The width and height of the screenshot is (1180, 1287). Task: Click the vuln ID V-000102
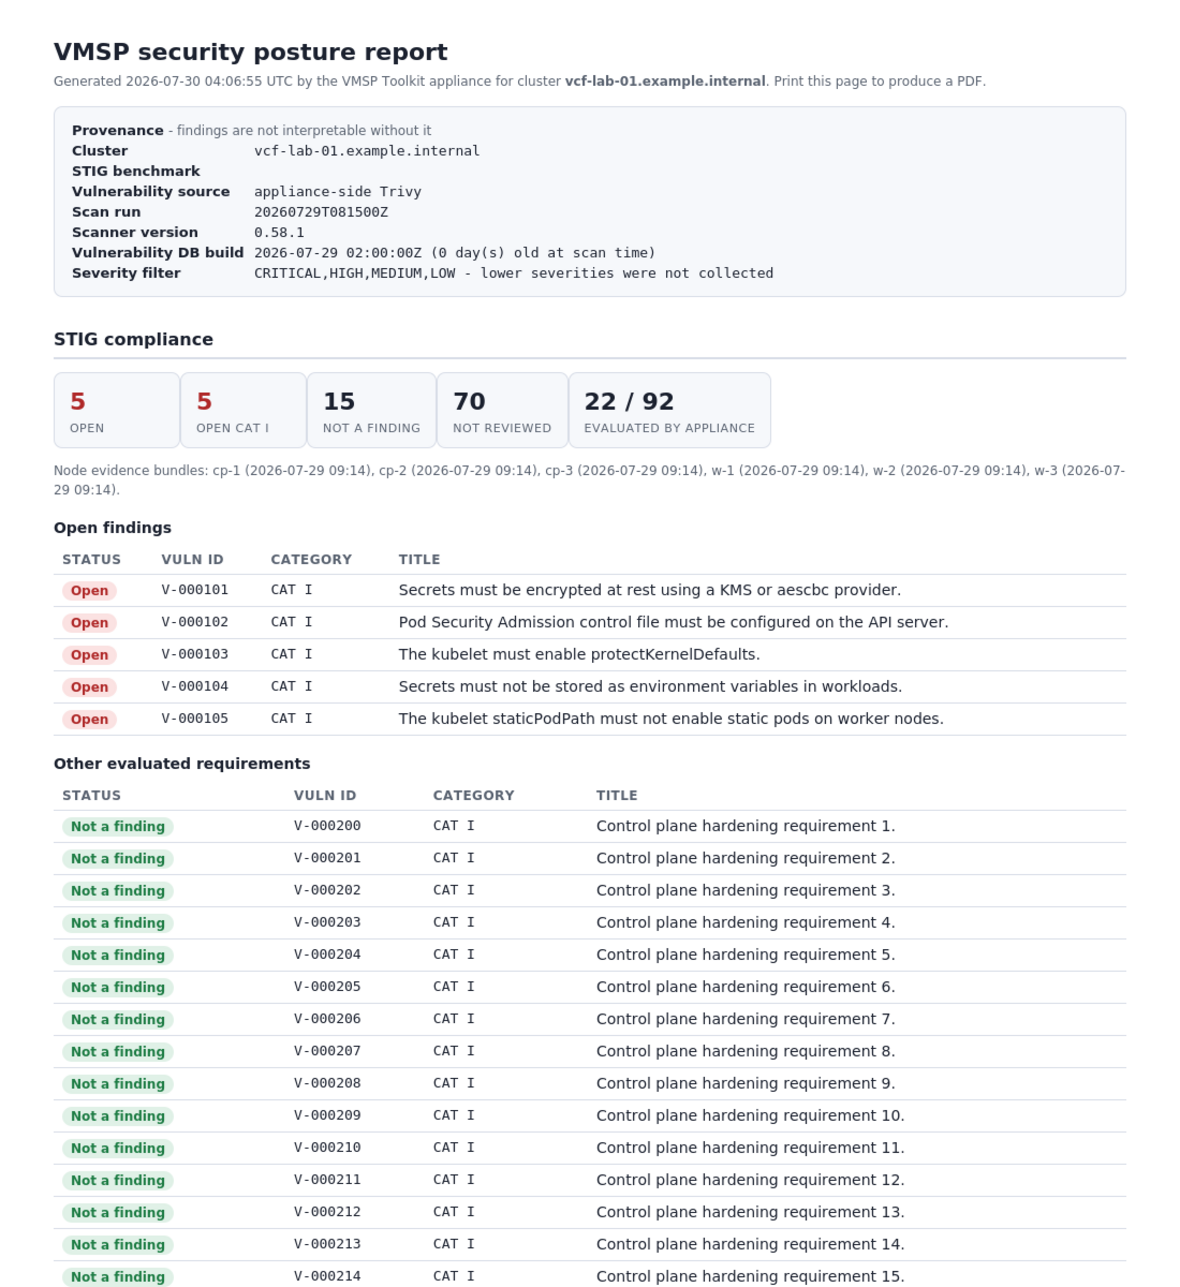click(x=195, y=622)
